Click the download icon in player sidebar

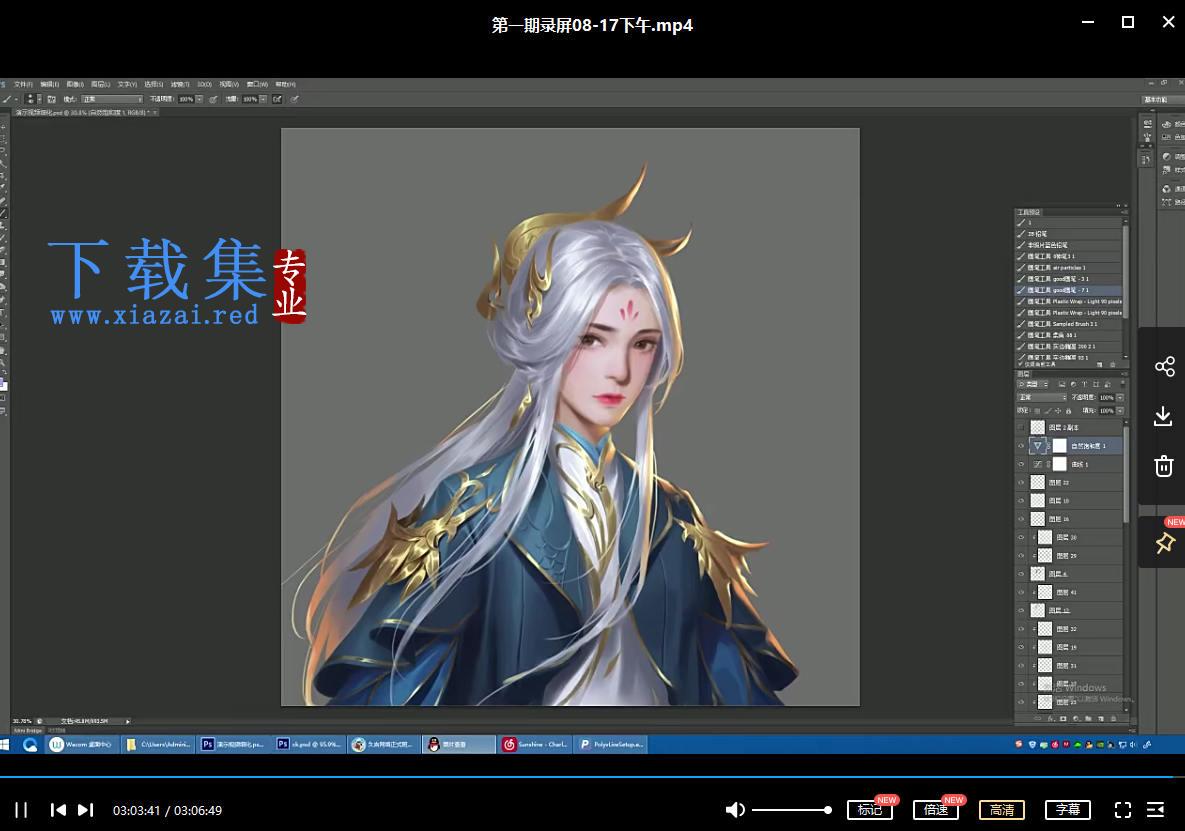[x=1164, y=416]
